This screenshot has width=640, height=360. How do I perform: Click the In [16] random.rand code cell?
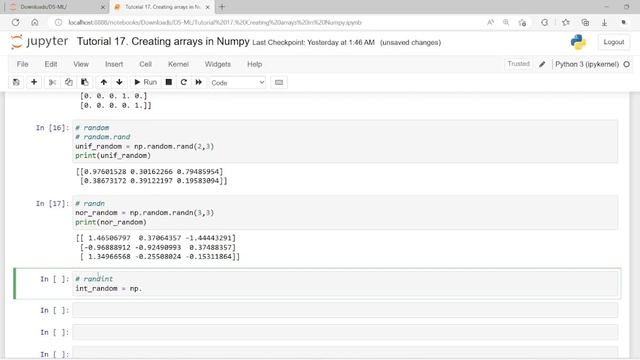pyautogui.click(x=345, y=141)
